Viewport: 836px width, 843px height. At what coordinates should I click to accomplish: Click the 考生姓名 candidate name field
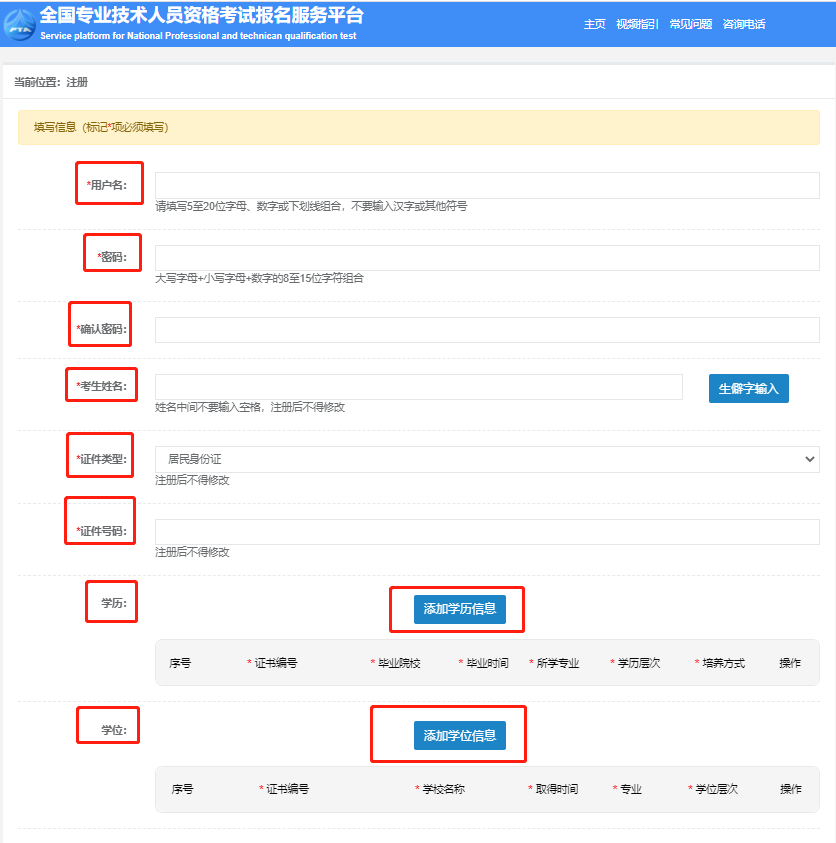(x=418, y=388)
